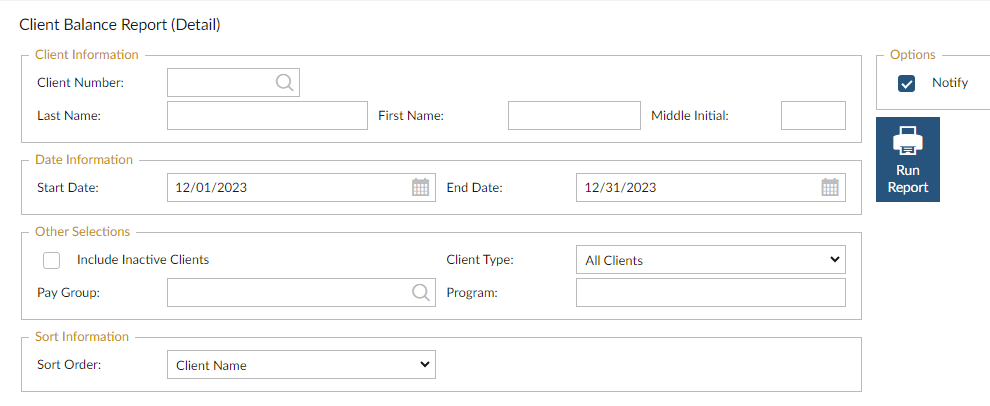Screen dimensions: 990x406
Task: Uncheck the Notify checkbox
Action: (x=907, y=83)
